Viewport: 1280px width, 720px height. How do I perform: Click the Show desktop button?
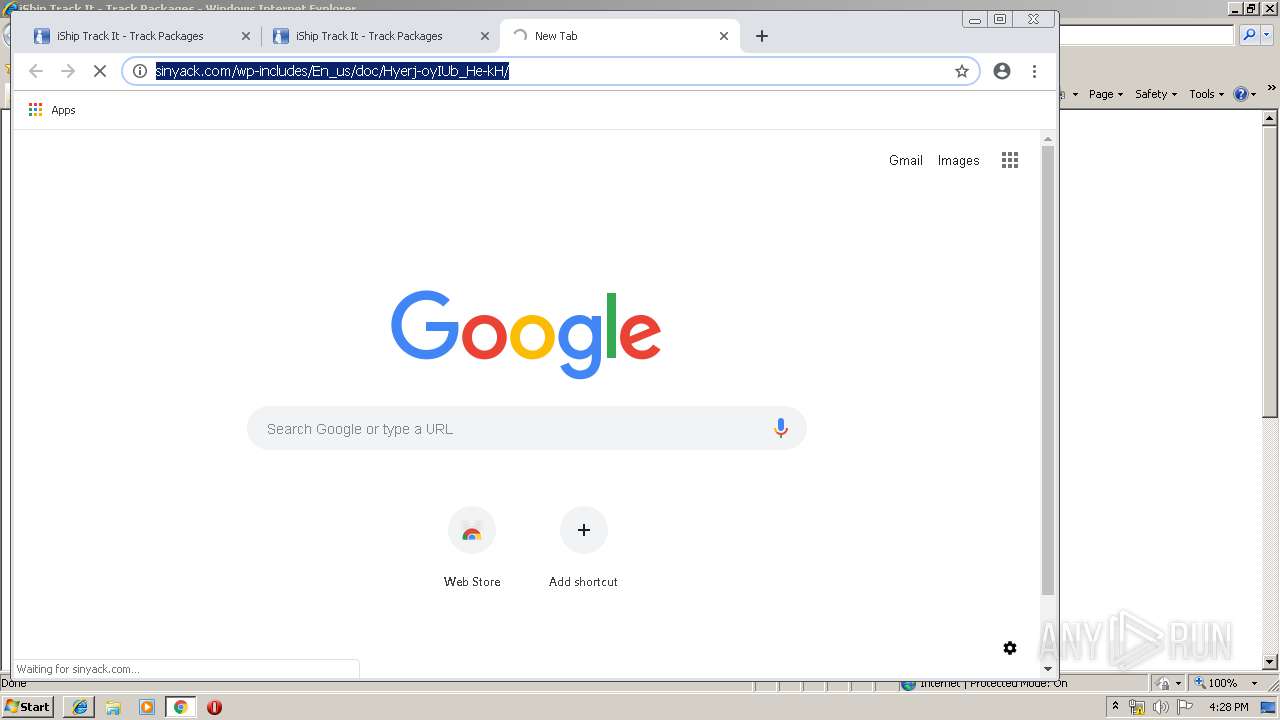point(1270,707)
